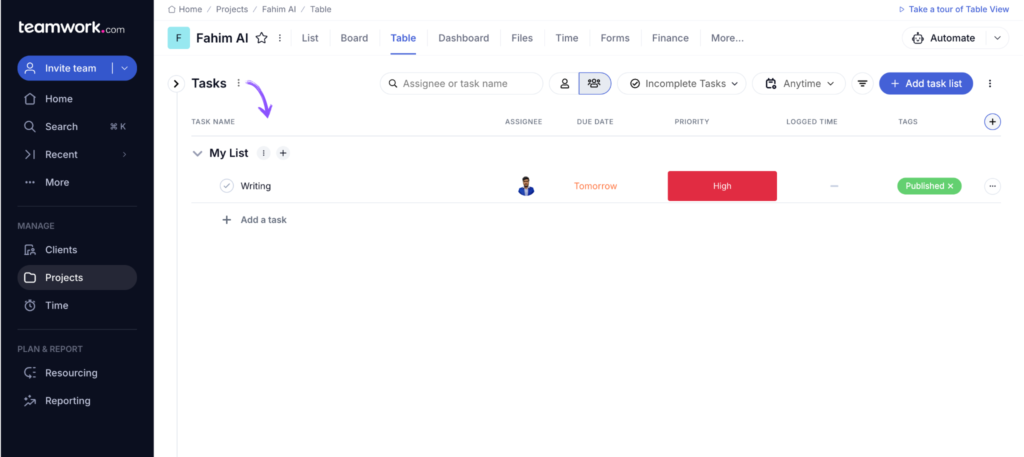Click the Projects breadcrumb link
The width and height of the screenshot is (1024, 457).
(x=232, y=9)
